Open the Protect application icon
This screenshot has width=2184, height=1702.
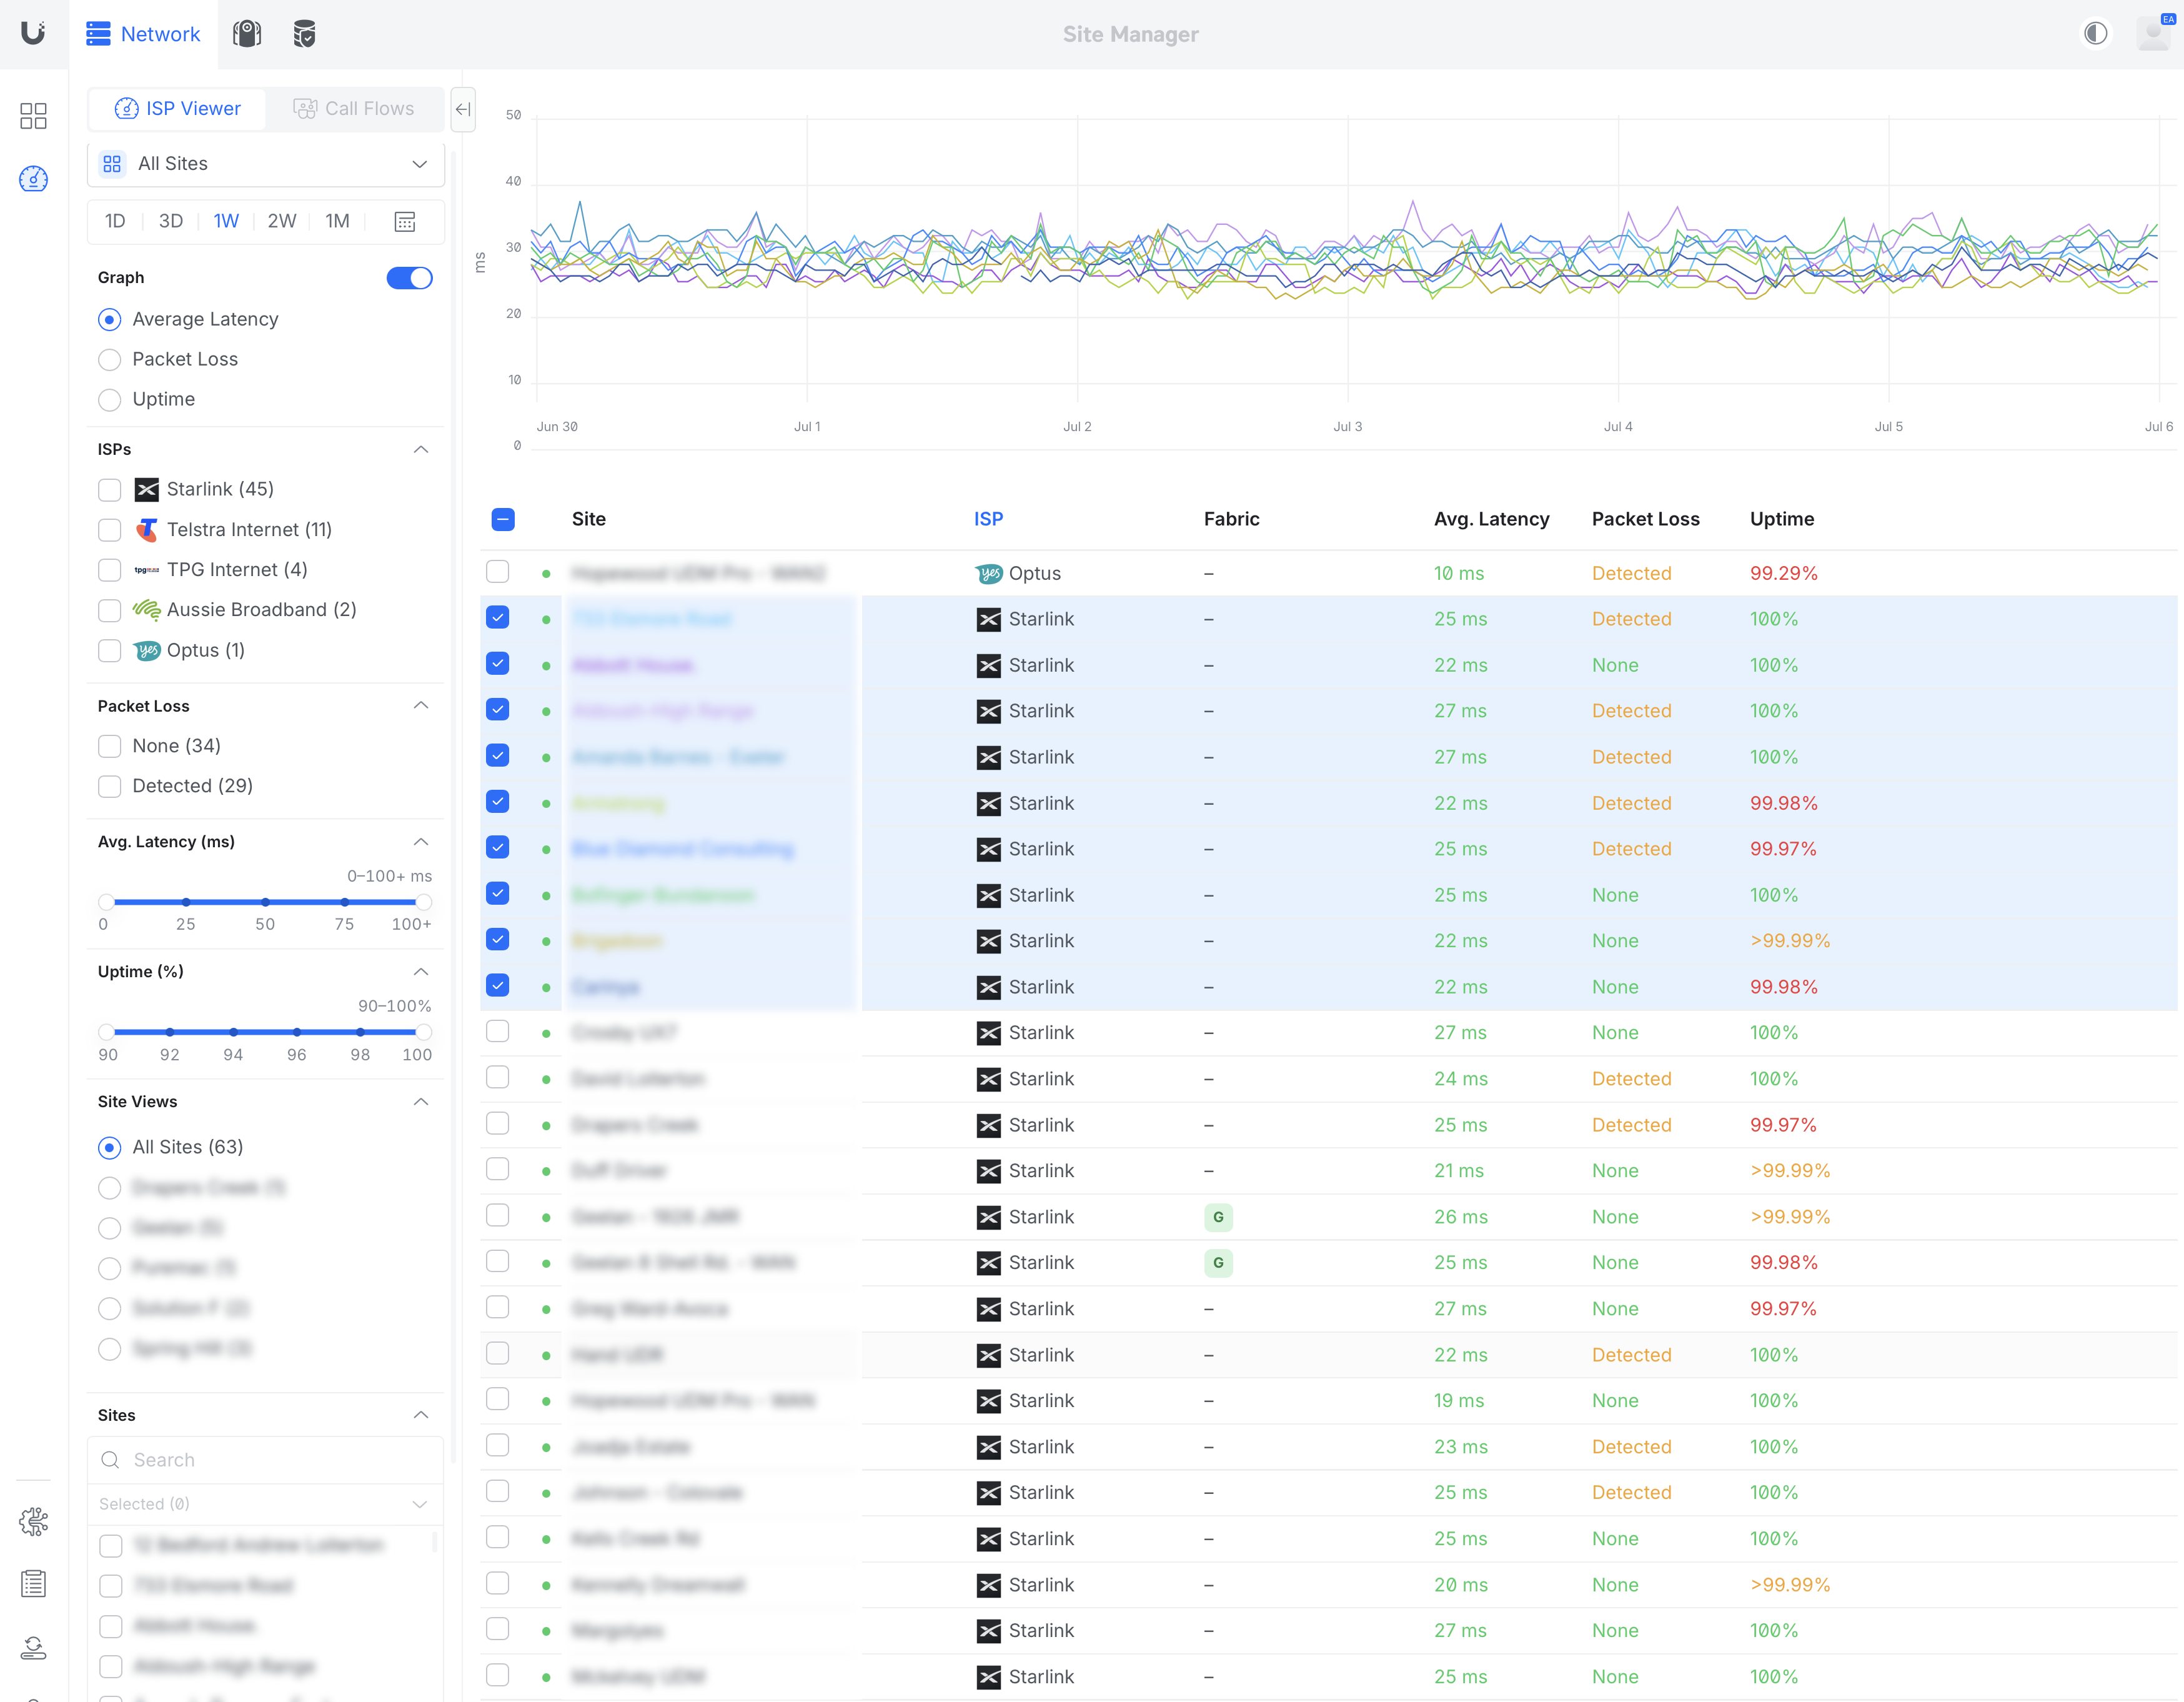coord(247,34)
